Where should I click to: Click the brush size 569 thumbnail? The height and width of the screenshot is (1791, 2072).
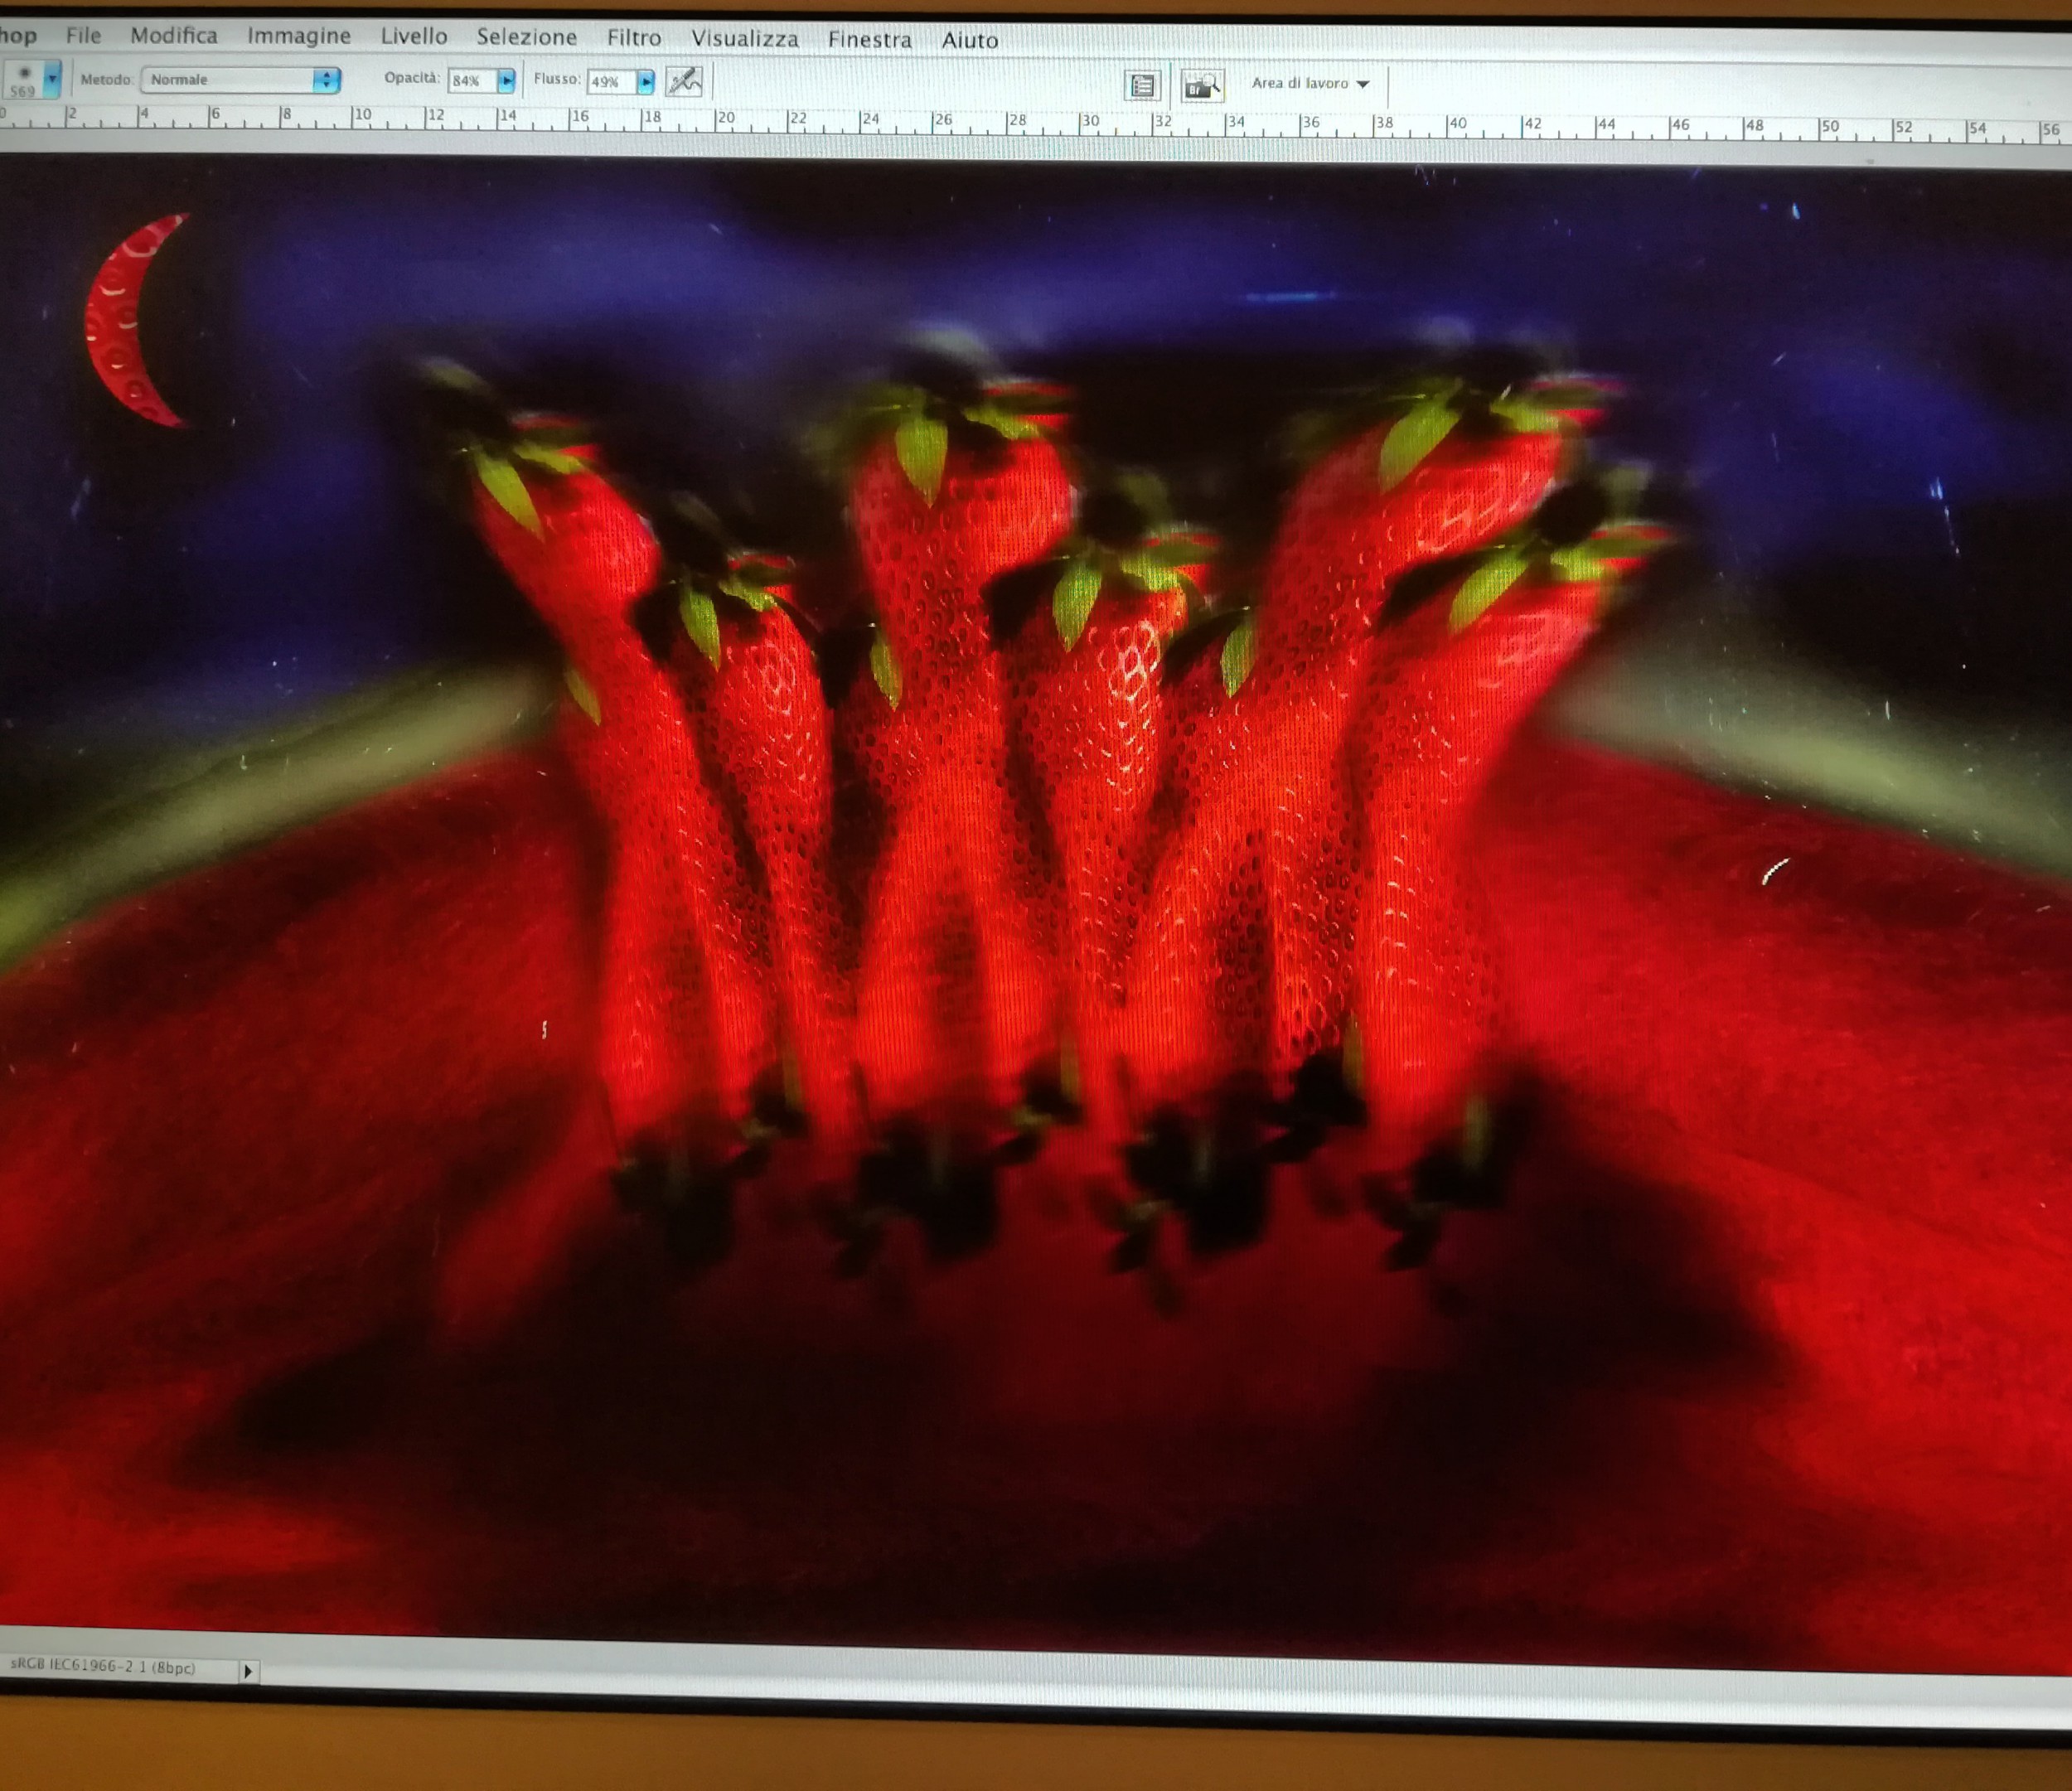[23, 80]
